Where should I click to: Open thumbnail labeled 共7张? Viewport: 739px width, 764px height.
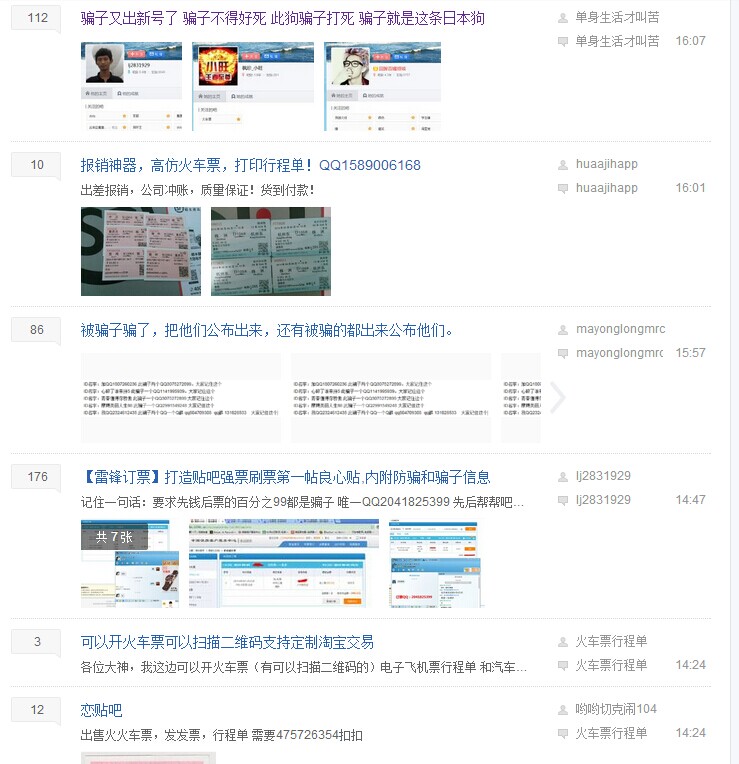(x=130, y=563)
